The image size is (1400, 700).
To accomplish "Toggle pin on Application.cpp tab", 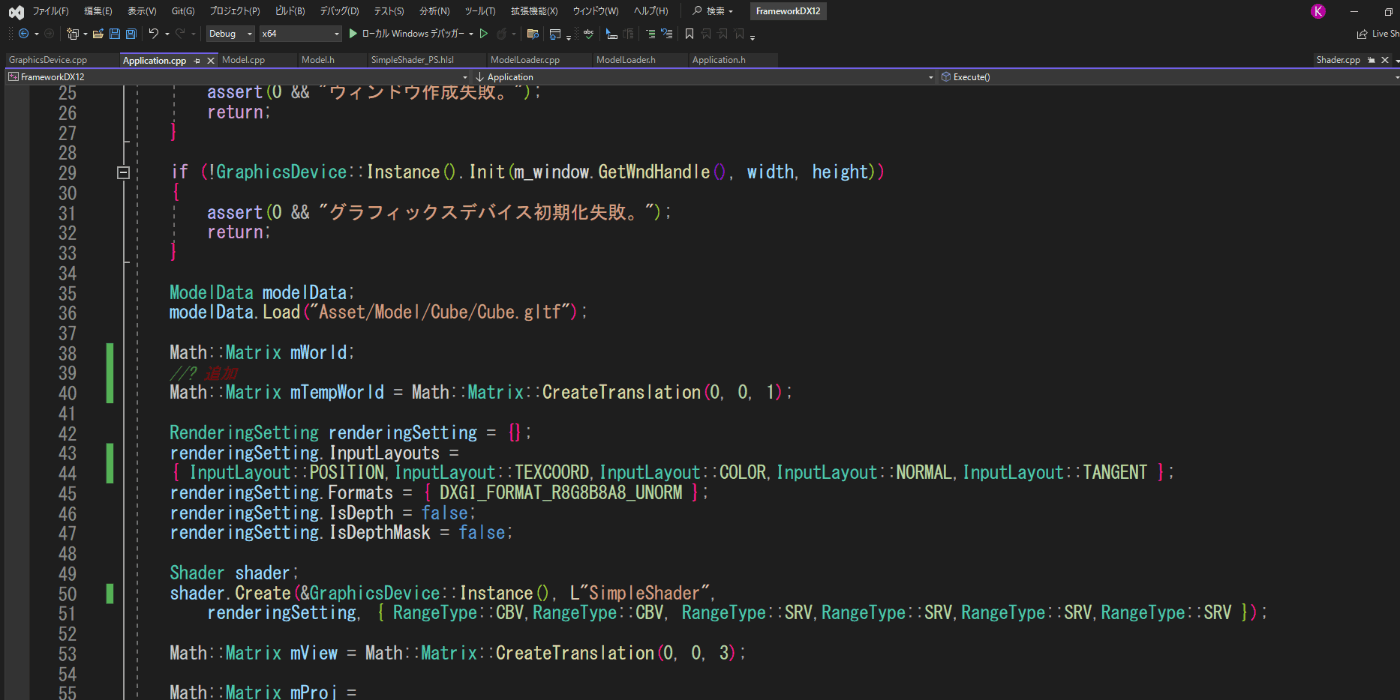I will click(197, 60).
